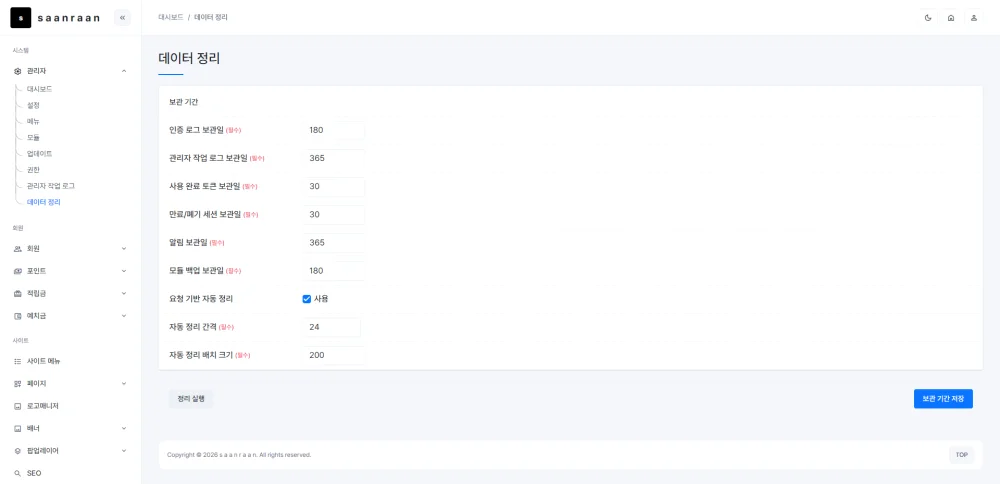Click the 로고매니저 icon
Image resolution: width=1000 pixels, height=484 pixels.
(18, 406)
